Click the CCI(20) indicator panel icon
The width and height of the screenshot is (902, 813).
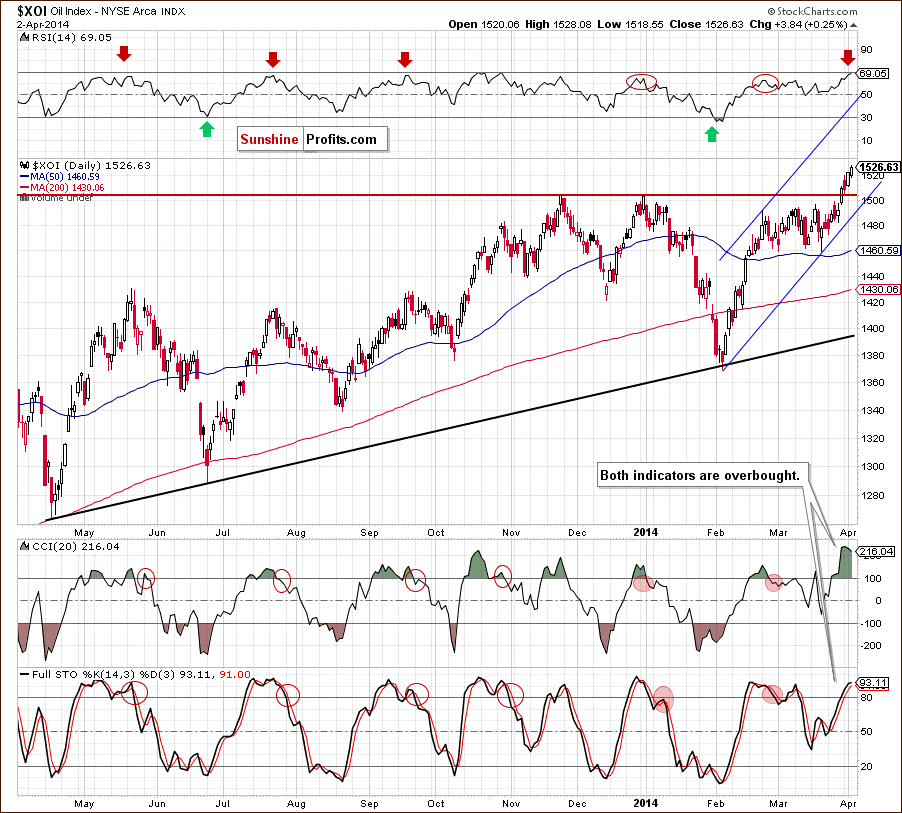[x=24, y=546]
